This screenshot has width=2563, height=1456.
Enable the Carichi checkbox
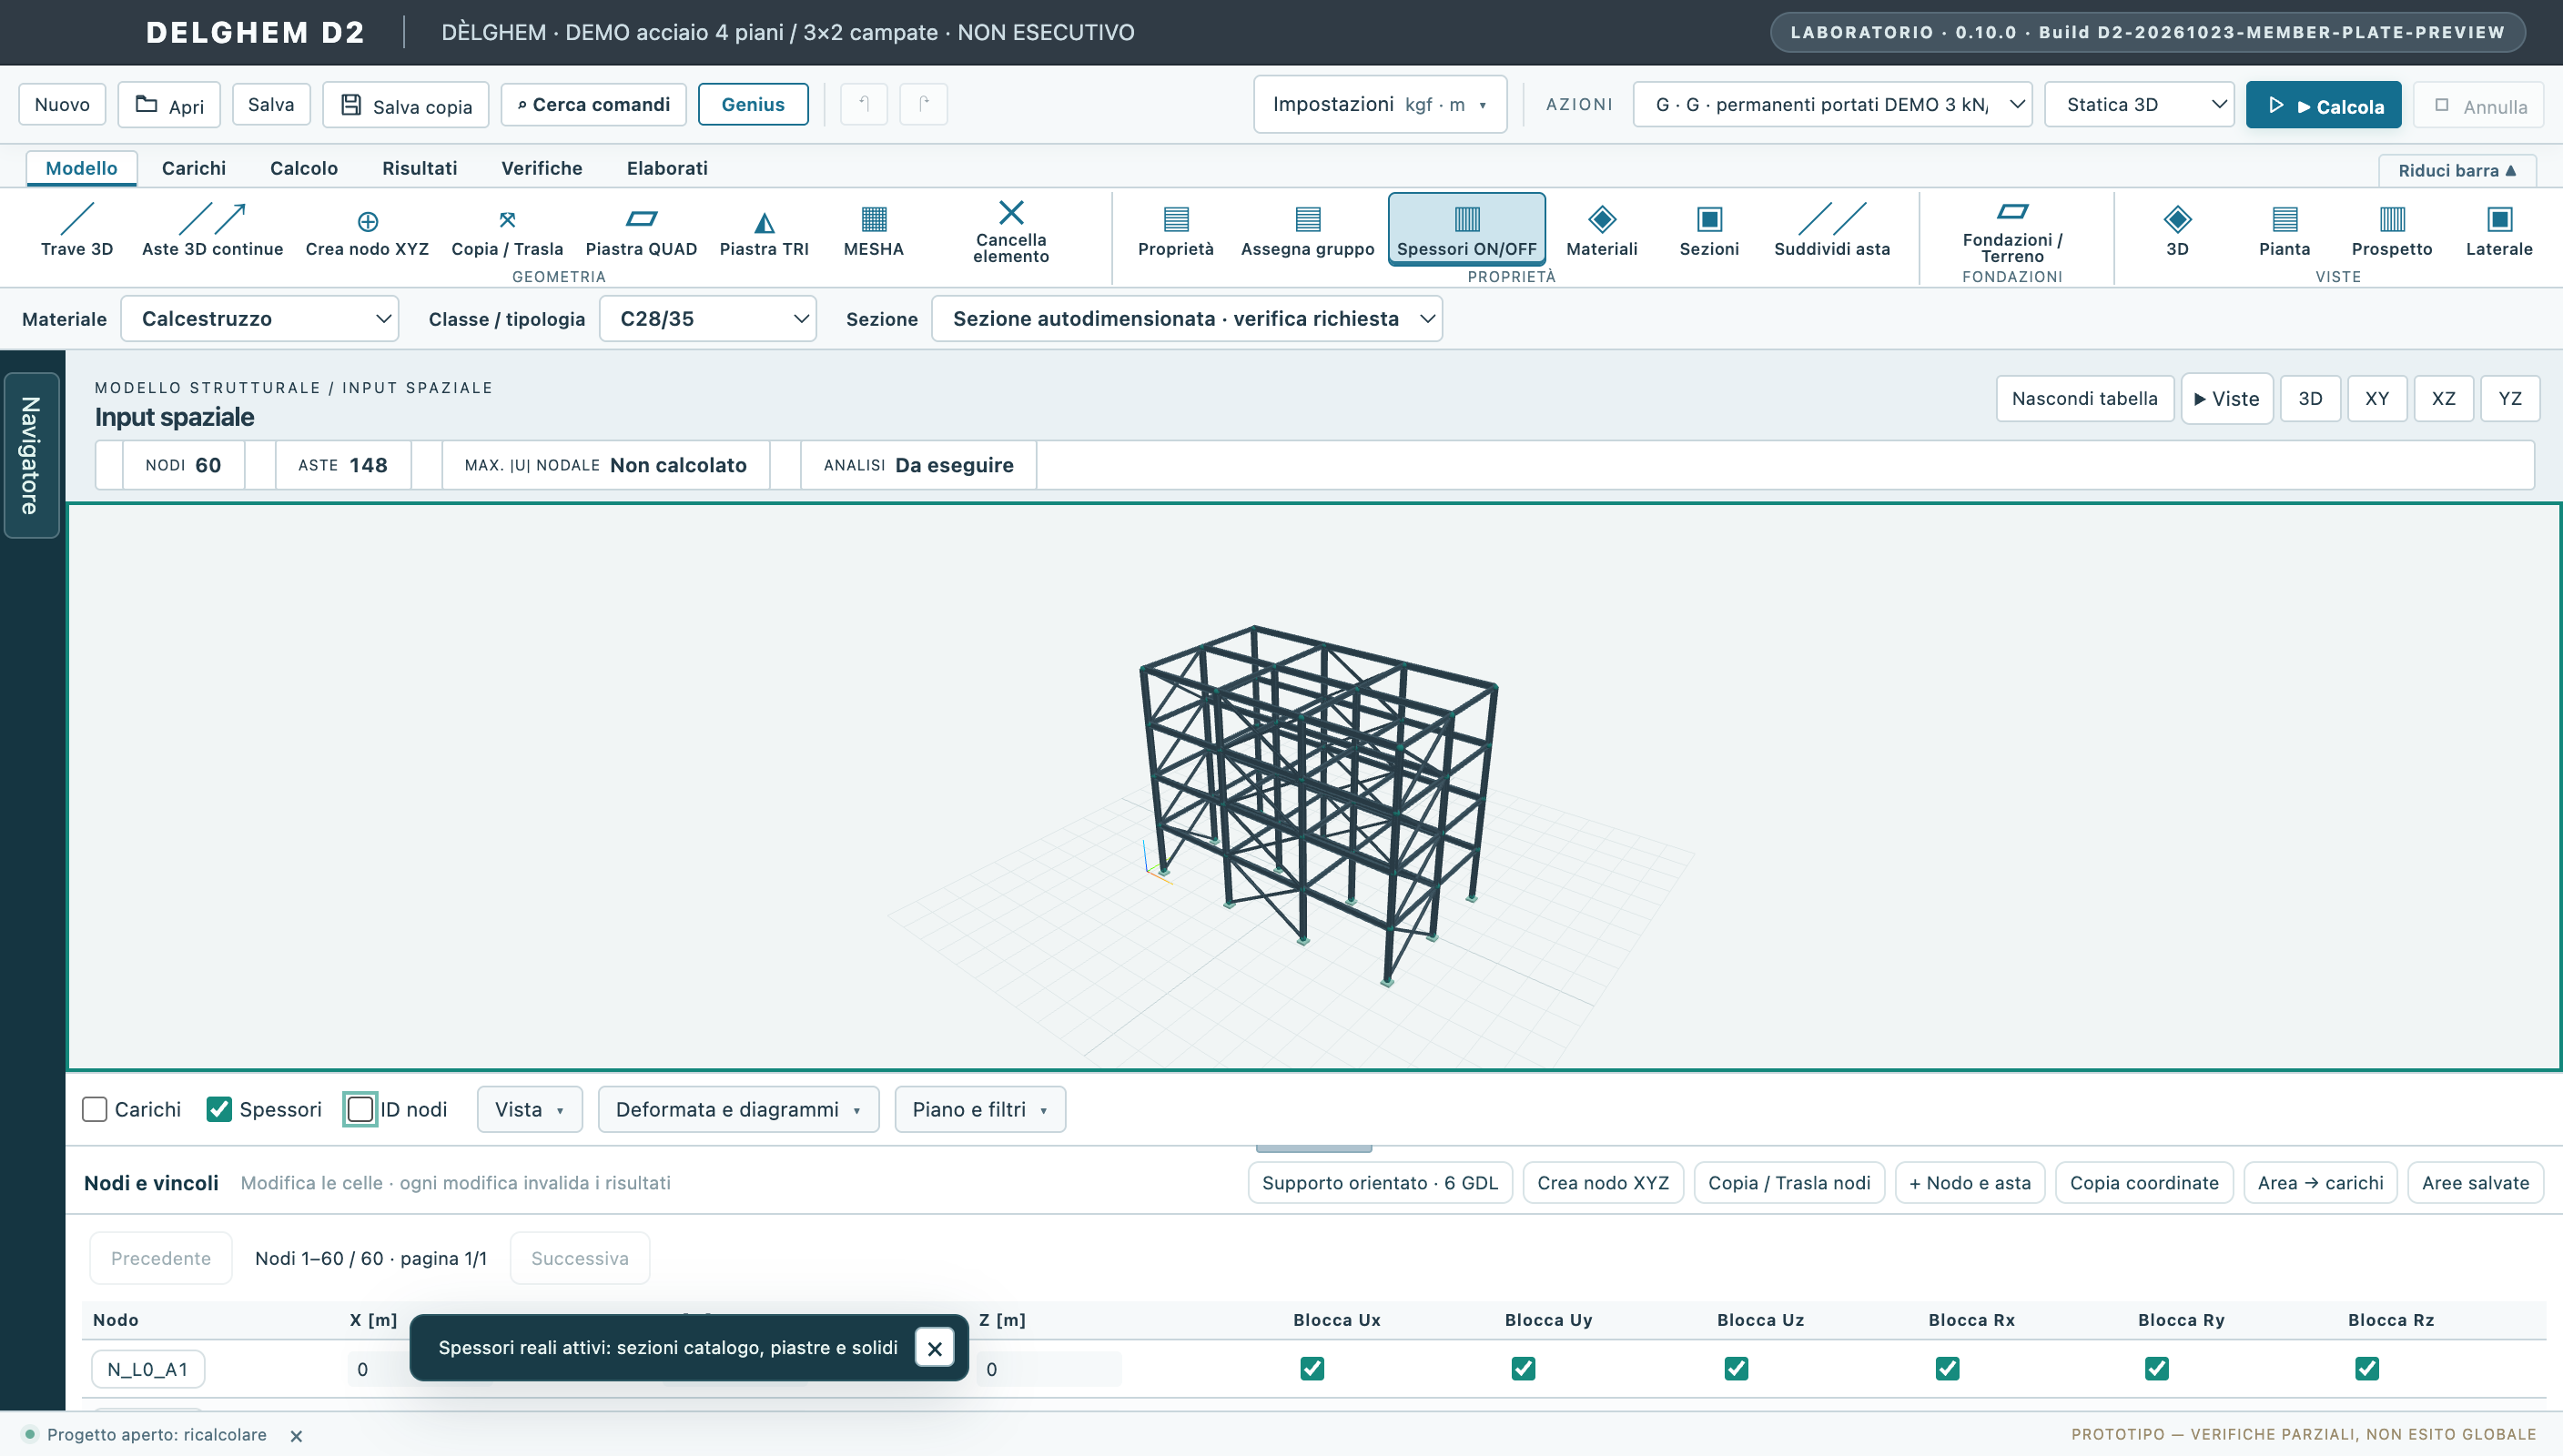coord(95,1109)
